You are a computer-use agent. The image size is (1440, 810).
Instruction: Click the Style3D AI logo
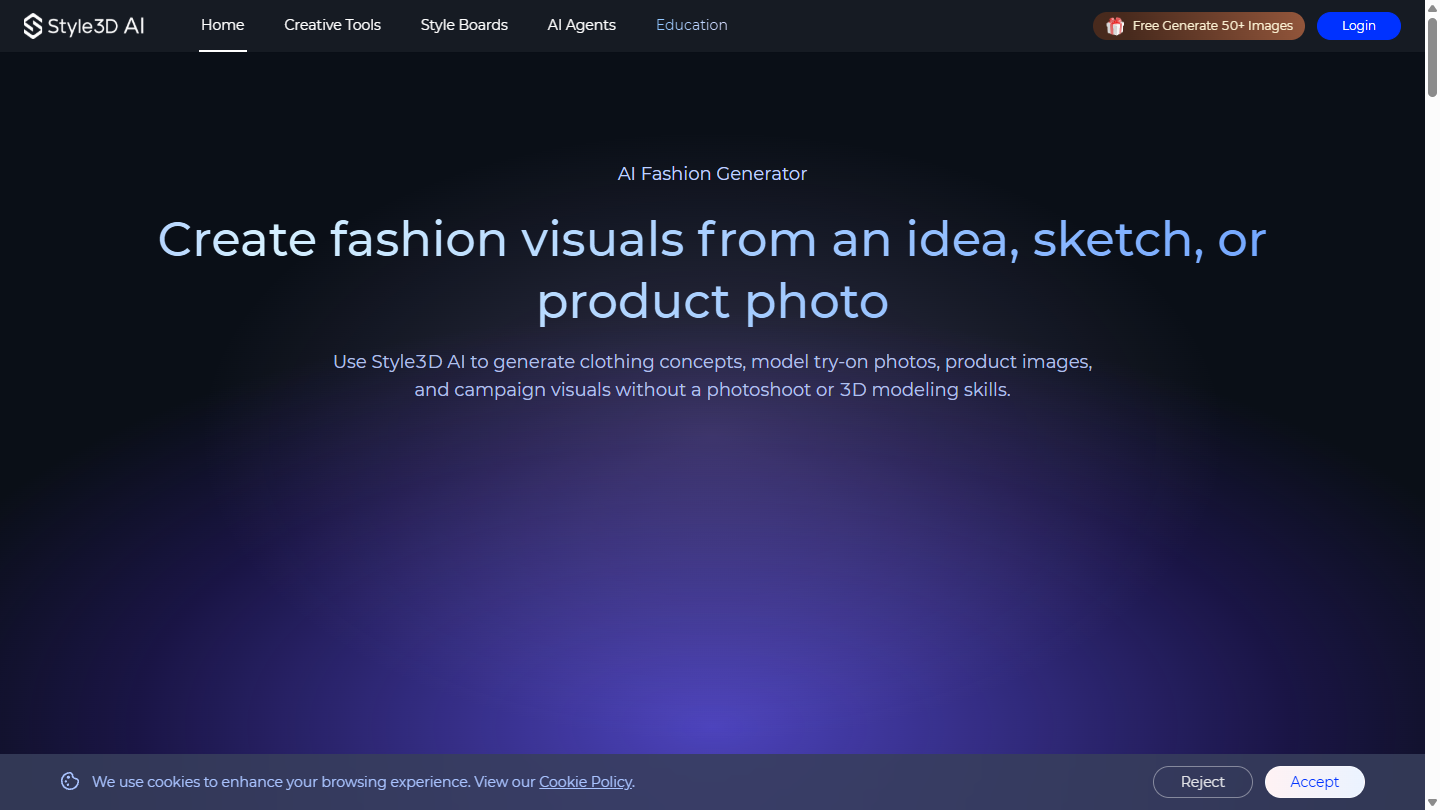click(x=84, y=26)
